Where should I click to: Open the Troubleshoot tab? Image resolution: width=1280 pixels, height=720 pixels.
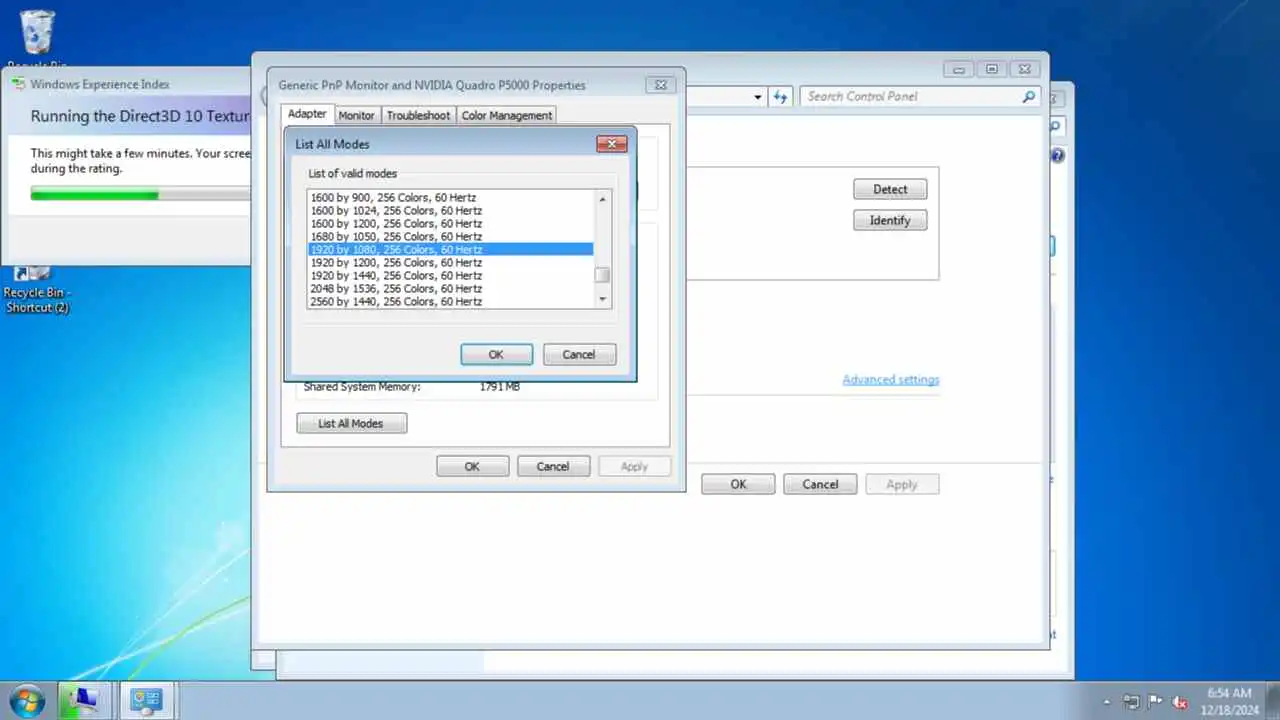tap(418, 115)
